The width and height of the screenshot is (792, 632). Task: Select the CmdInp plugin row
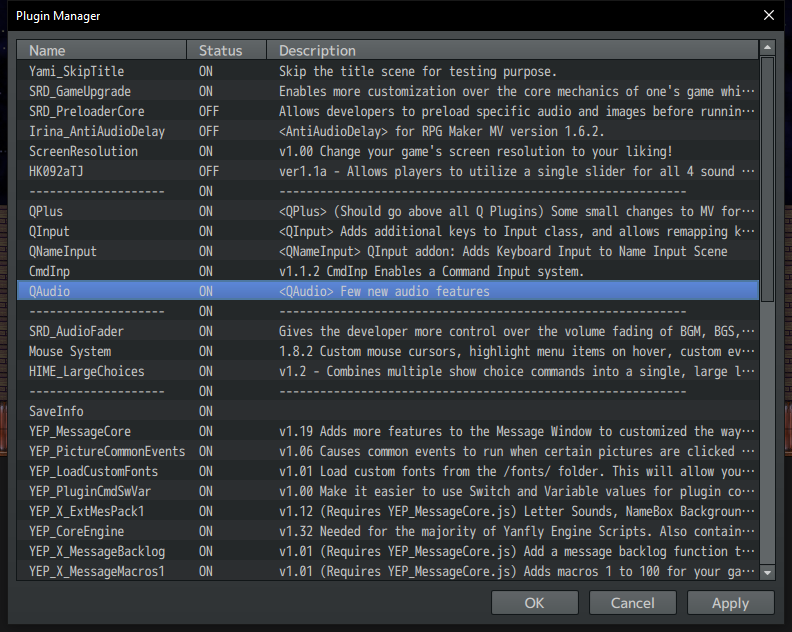387,271
